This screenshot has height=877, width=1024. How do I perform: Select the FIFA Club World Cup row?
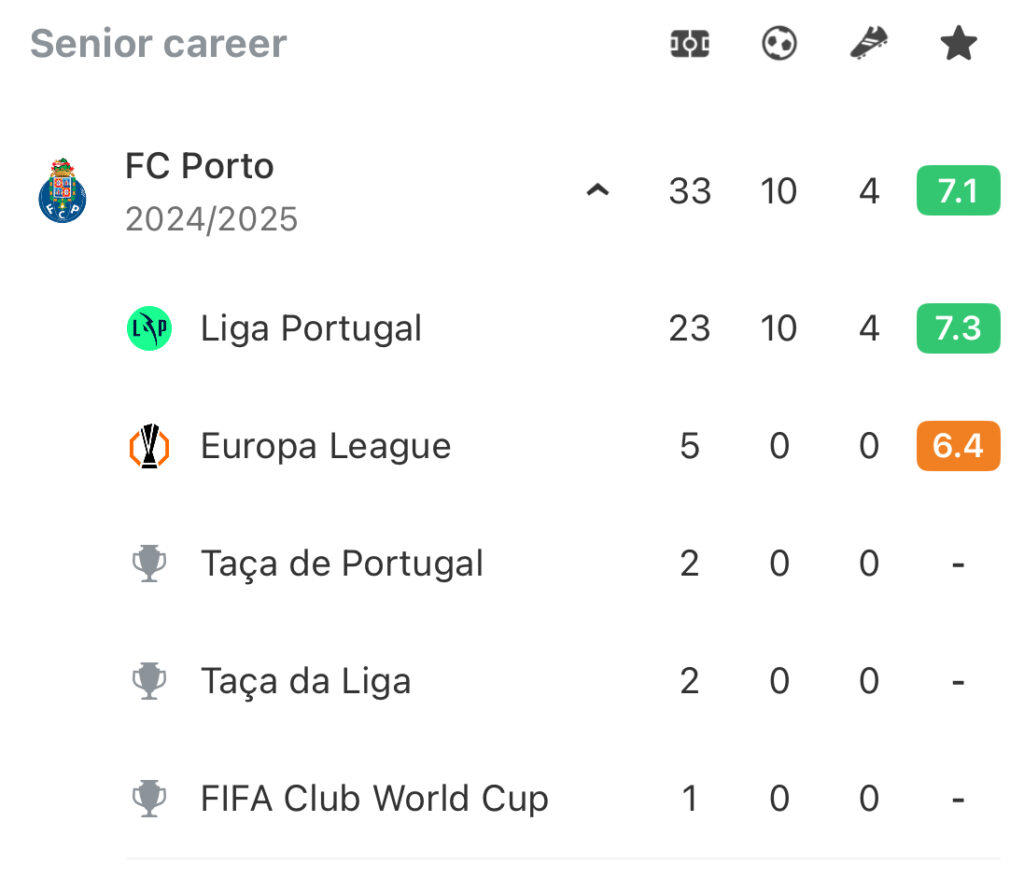pos(563,799)
